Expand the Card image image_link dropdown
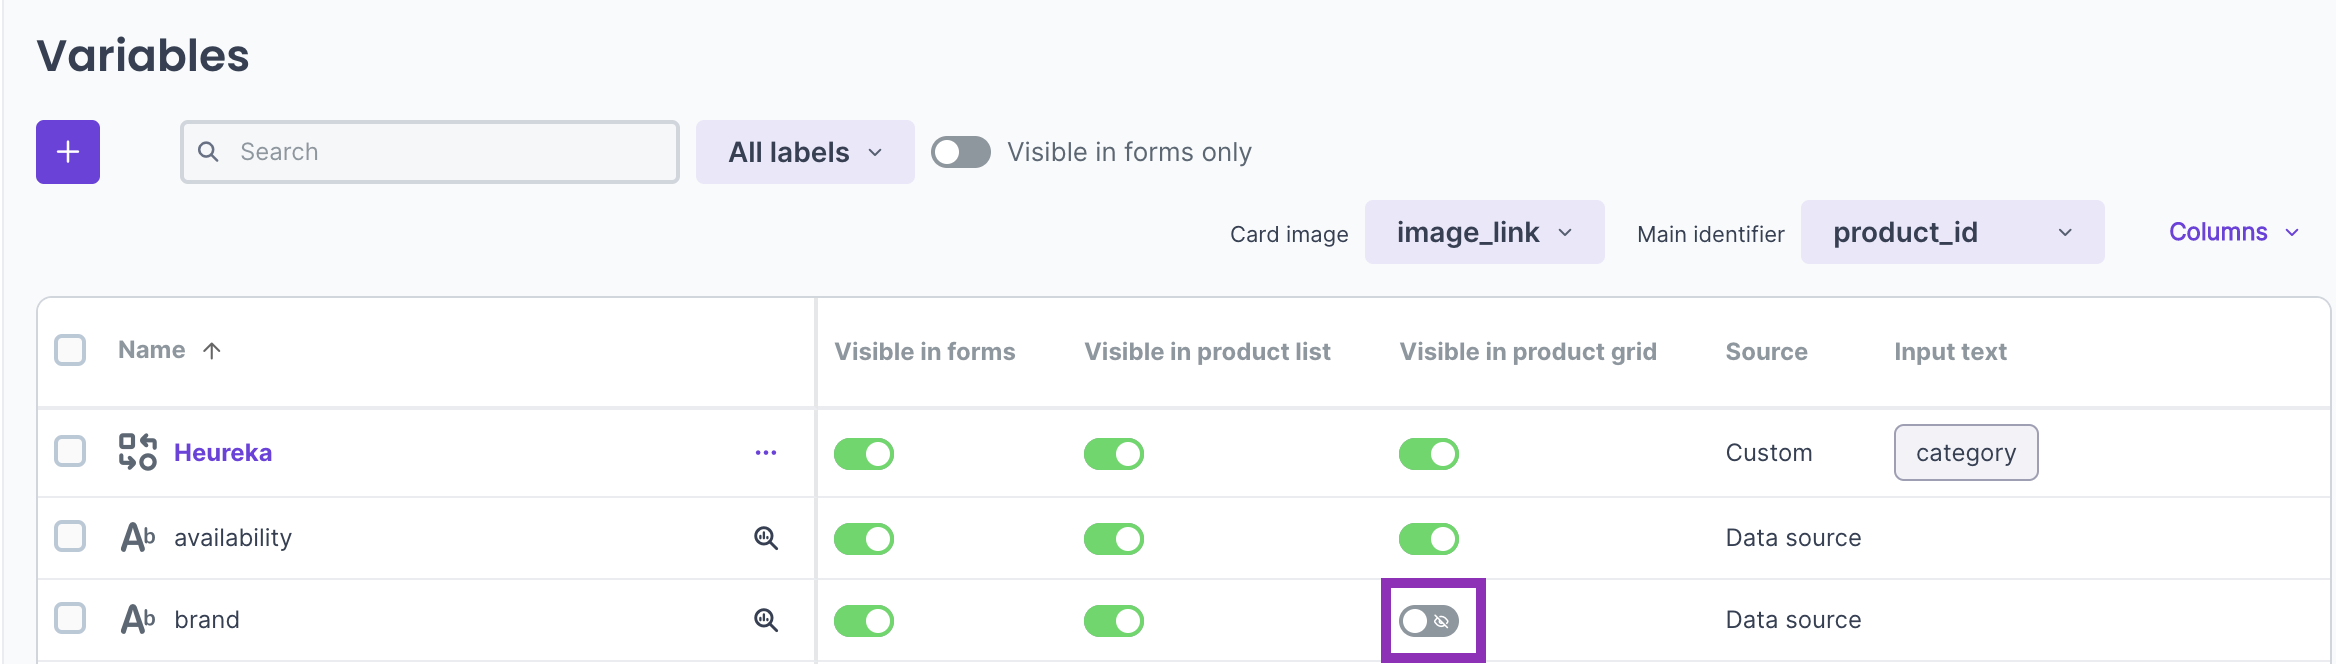Screen dimensions: 2336x664 pos(1484,232)
